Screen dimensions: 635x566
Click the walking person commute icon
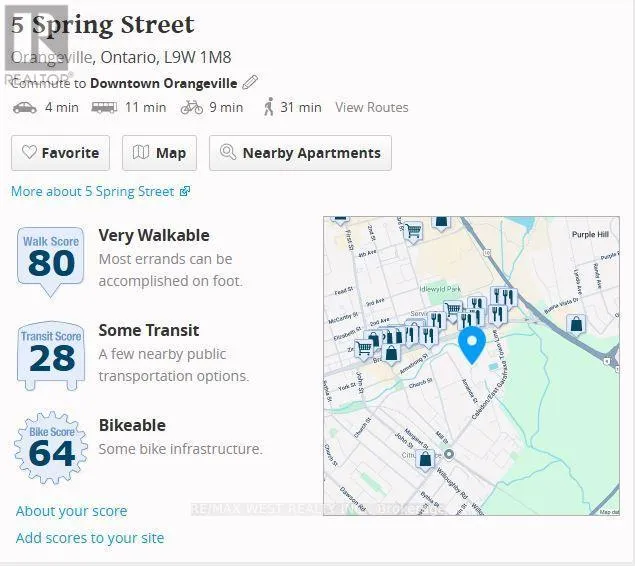click(268, 107)
